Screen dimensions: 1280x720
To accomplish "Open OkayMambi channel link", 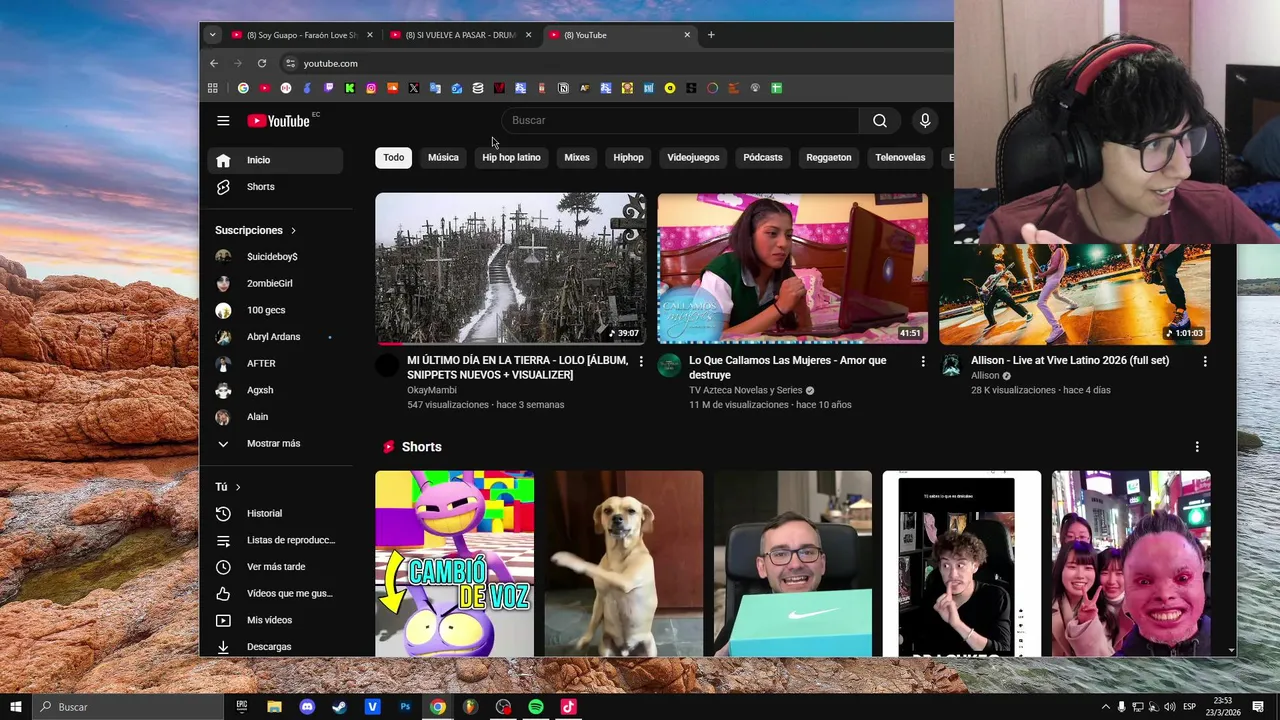I will pos(432,390).
